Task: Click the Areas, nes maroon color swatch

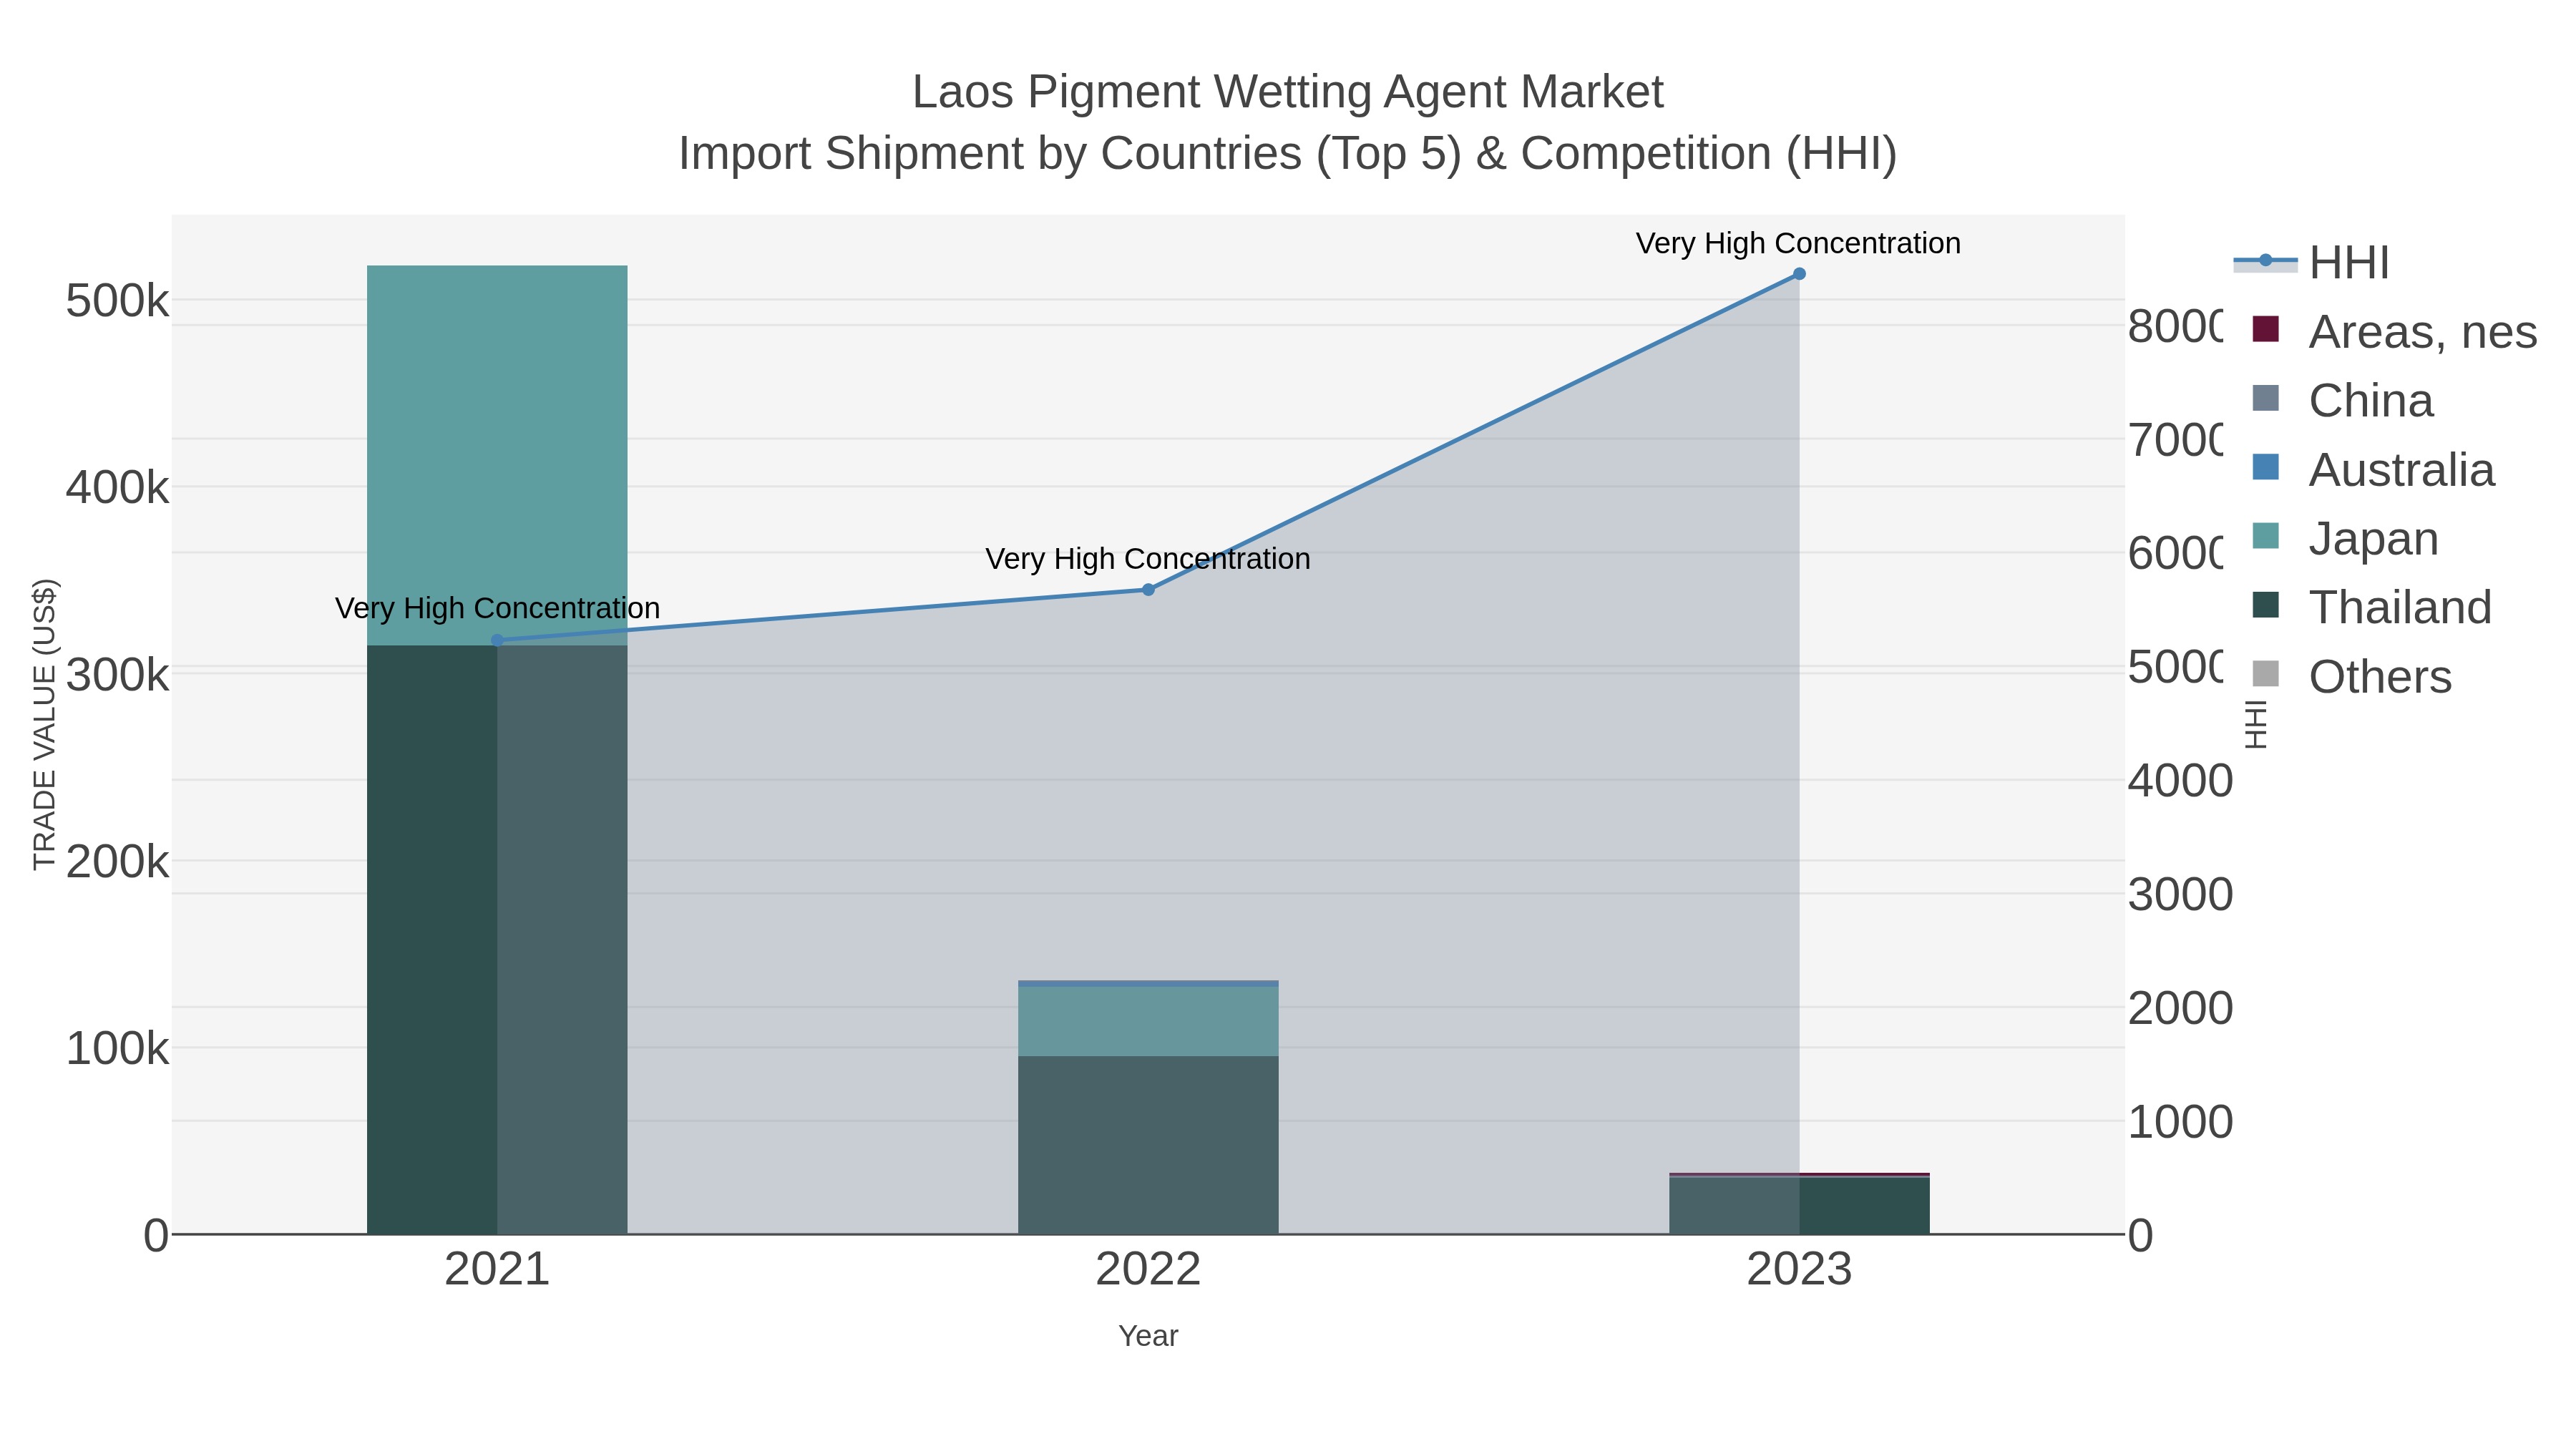Action: [x=2266, y=329]
